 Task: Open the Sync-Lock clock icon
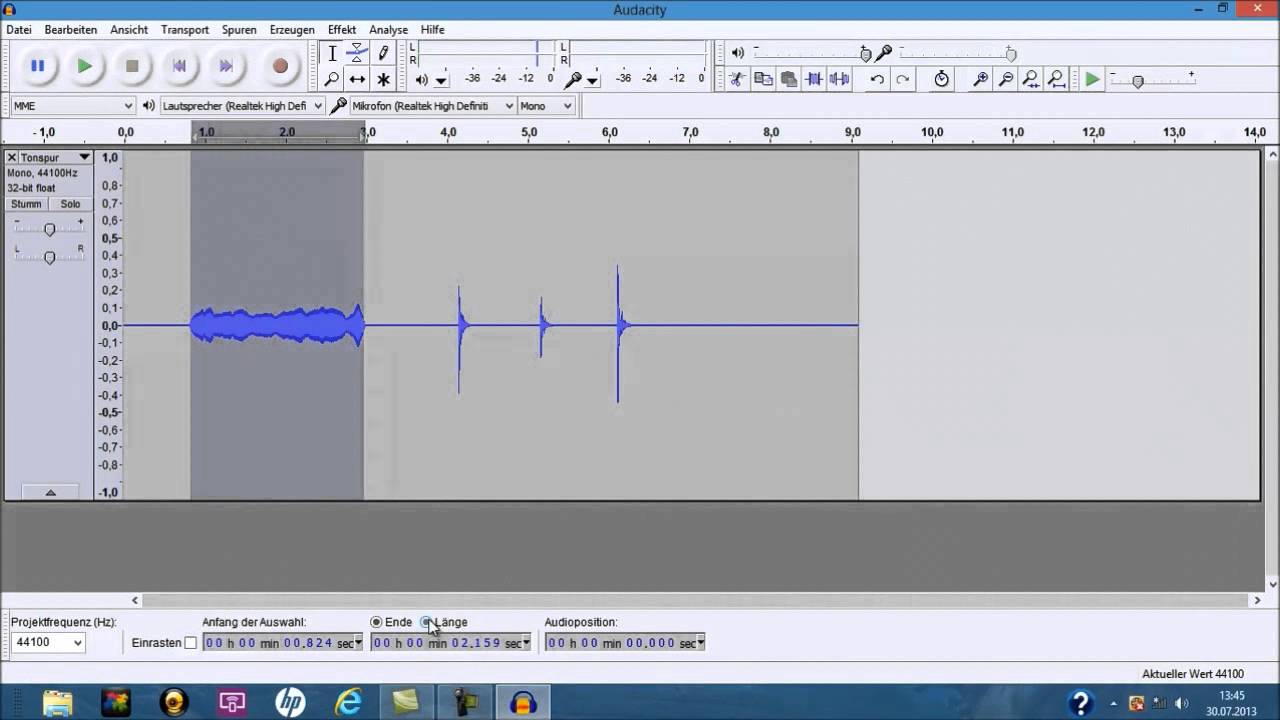coord(941,79)
